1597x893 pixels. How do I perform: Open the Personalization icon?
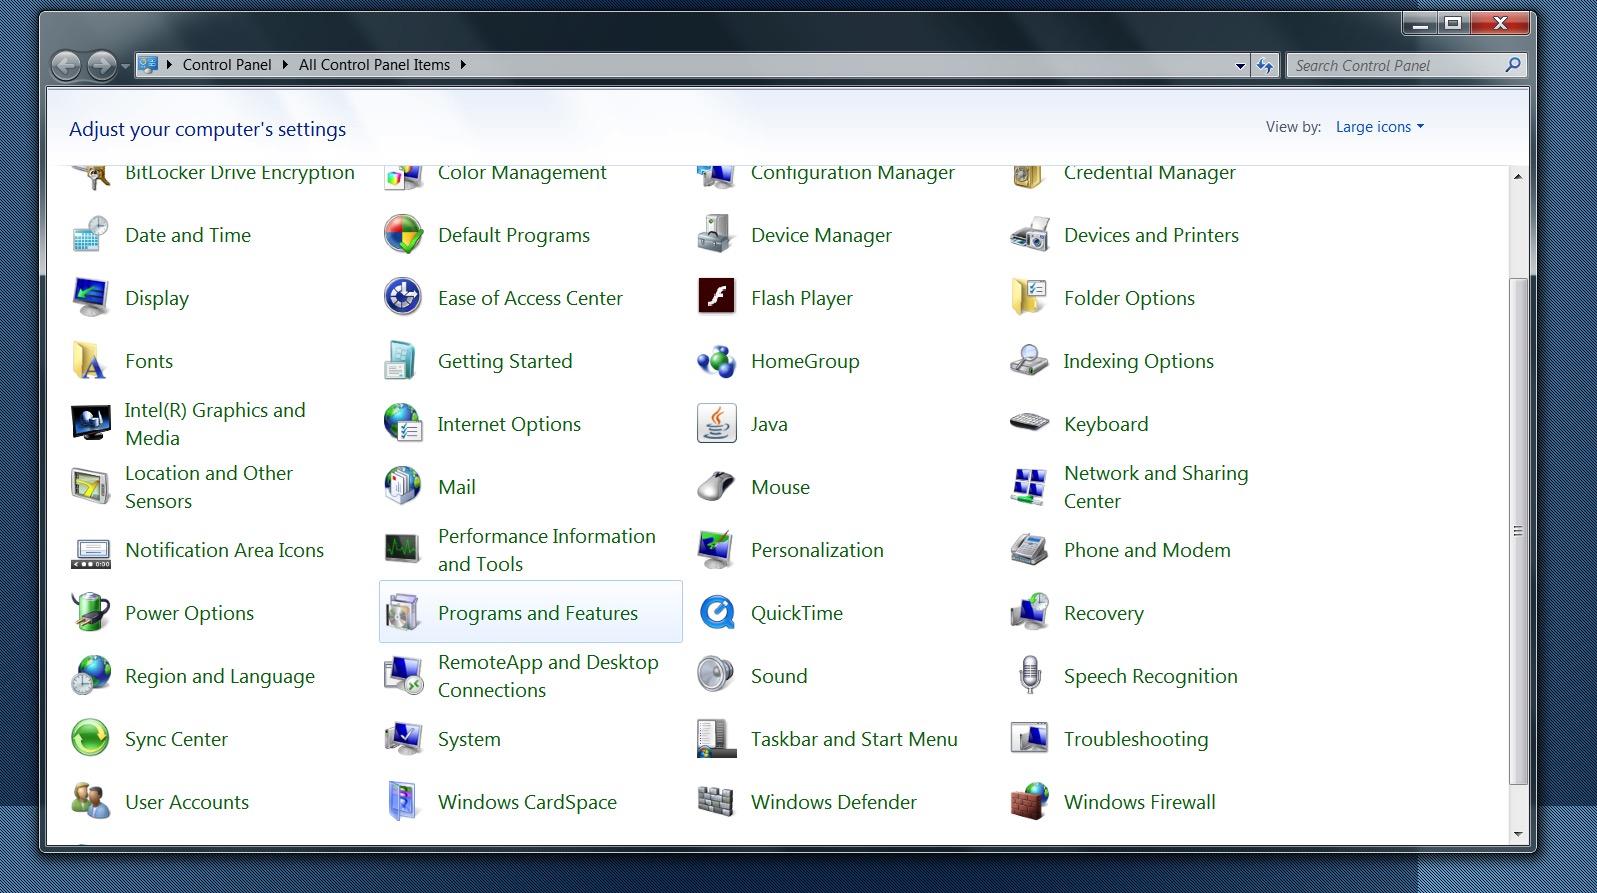pos(717,550)
